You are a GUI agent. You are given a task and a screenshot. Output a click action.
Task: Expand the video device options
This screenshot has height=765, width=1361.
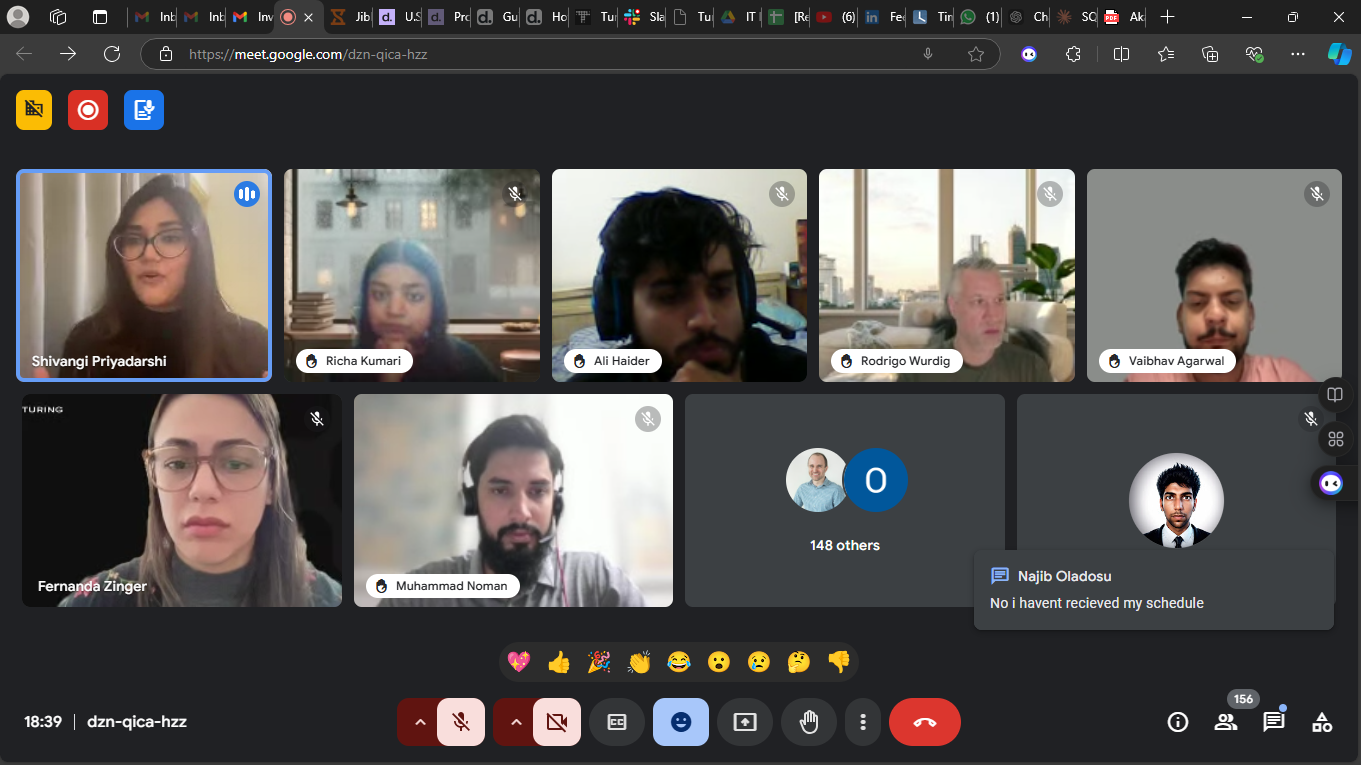click(x=515, y=721)
